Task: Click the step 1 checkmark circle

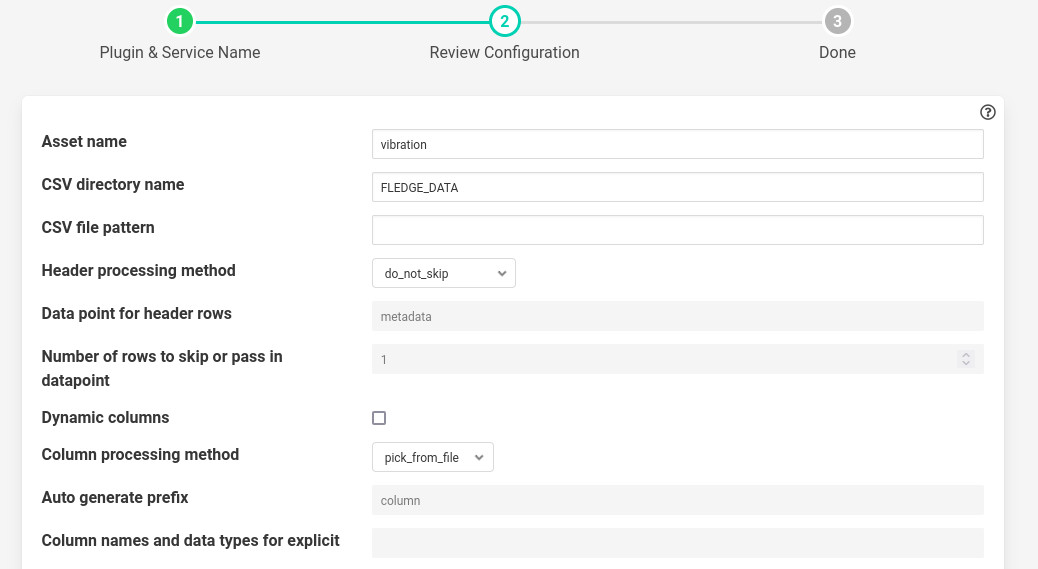Action: click(179, 21)
